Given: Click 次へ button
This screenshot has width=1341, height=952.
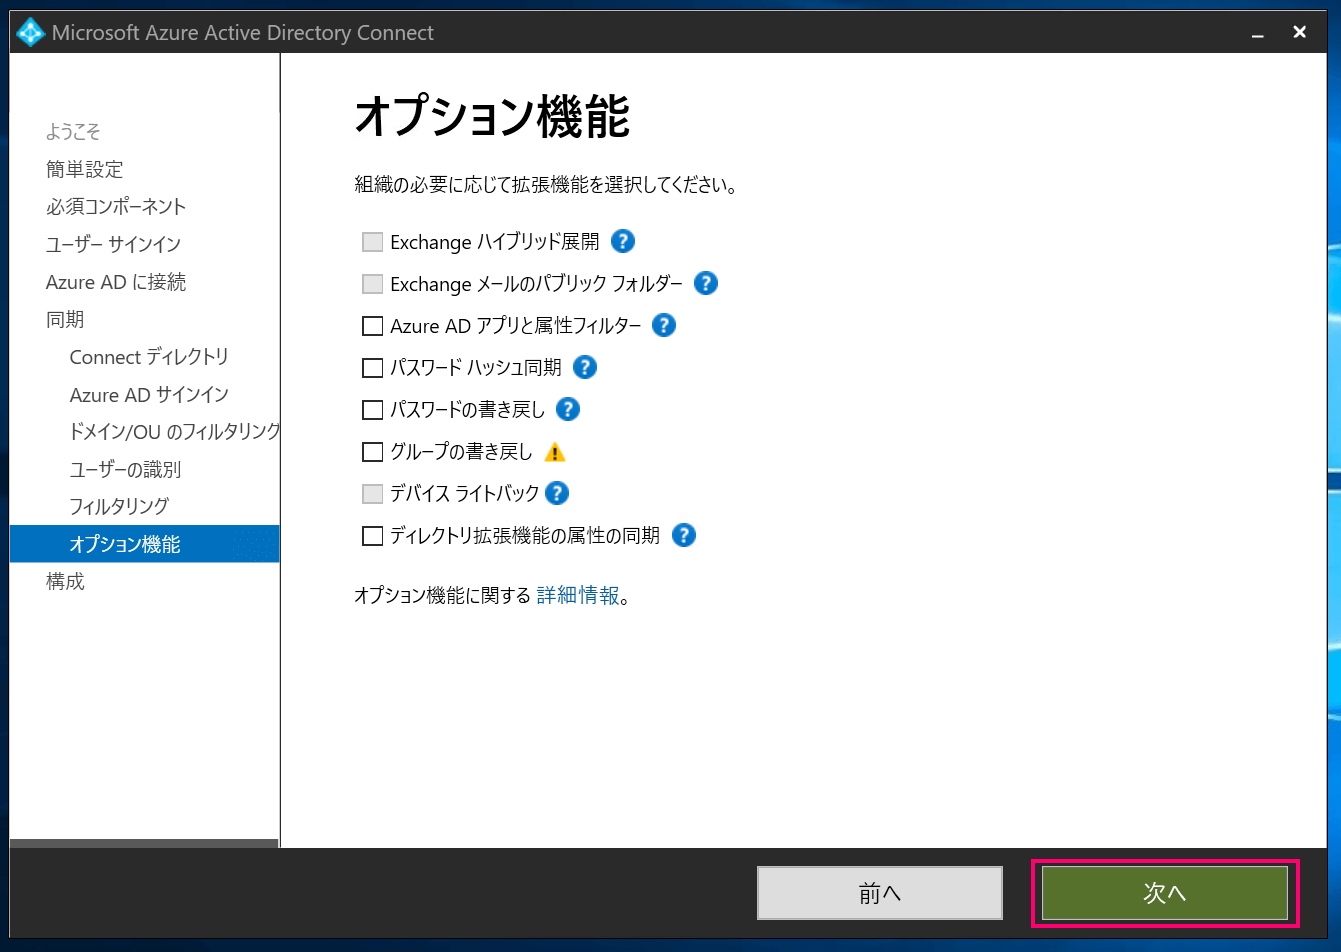Looking at the screenshot, I should 1165,893.
